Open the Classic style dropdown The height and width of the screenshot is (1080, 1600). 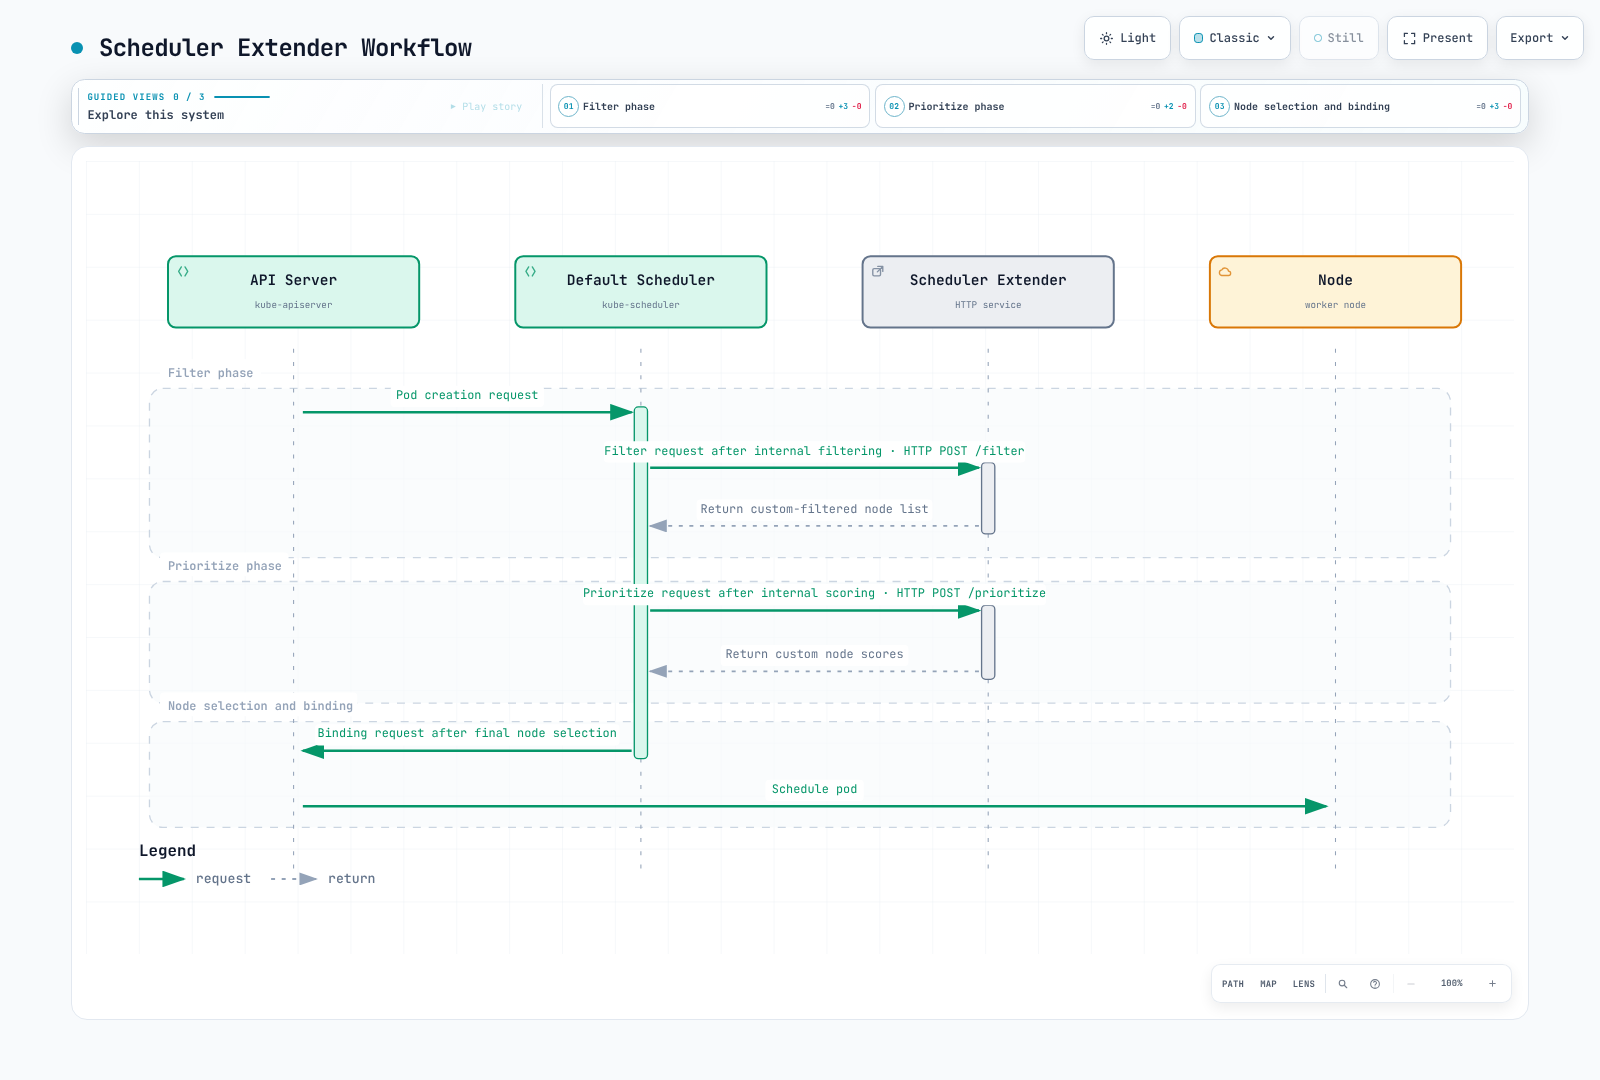point(1234,38)
